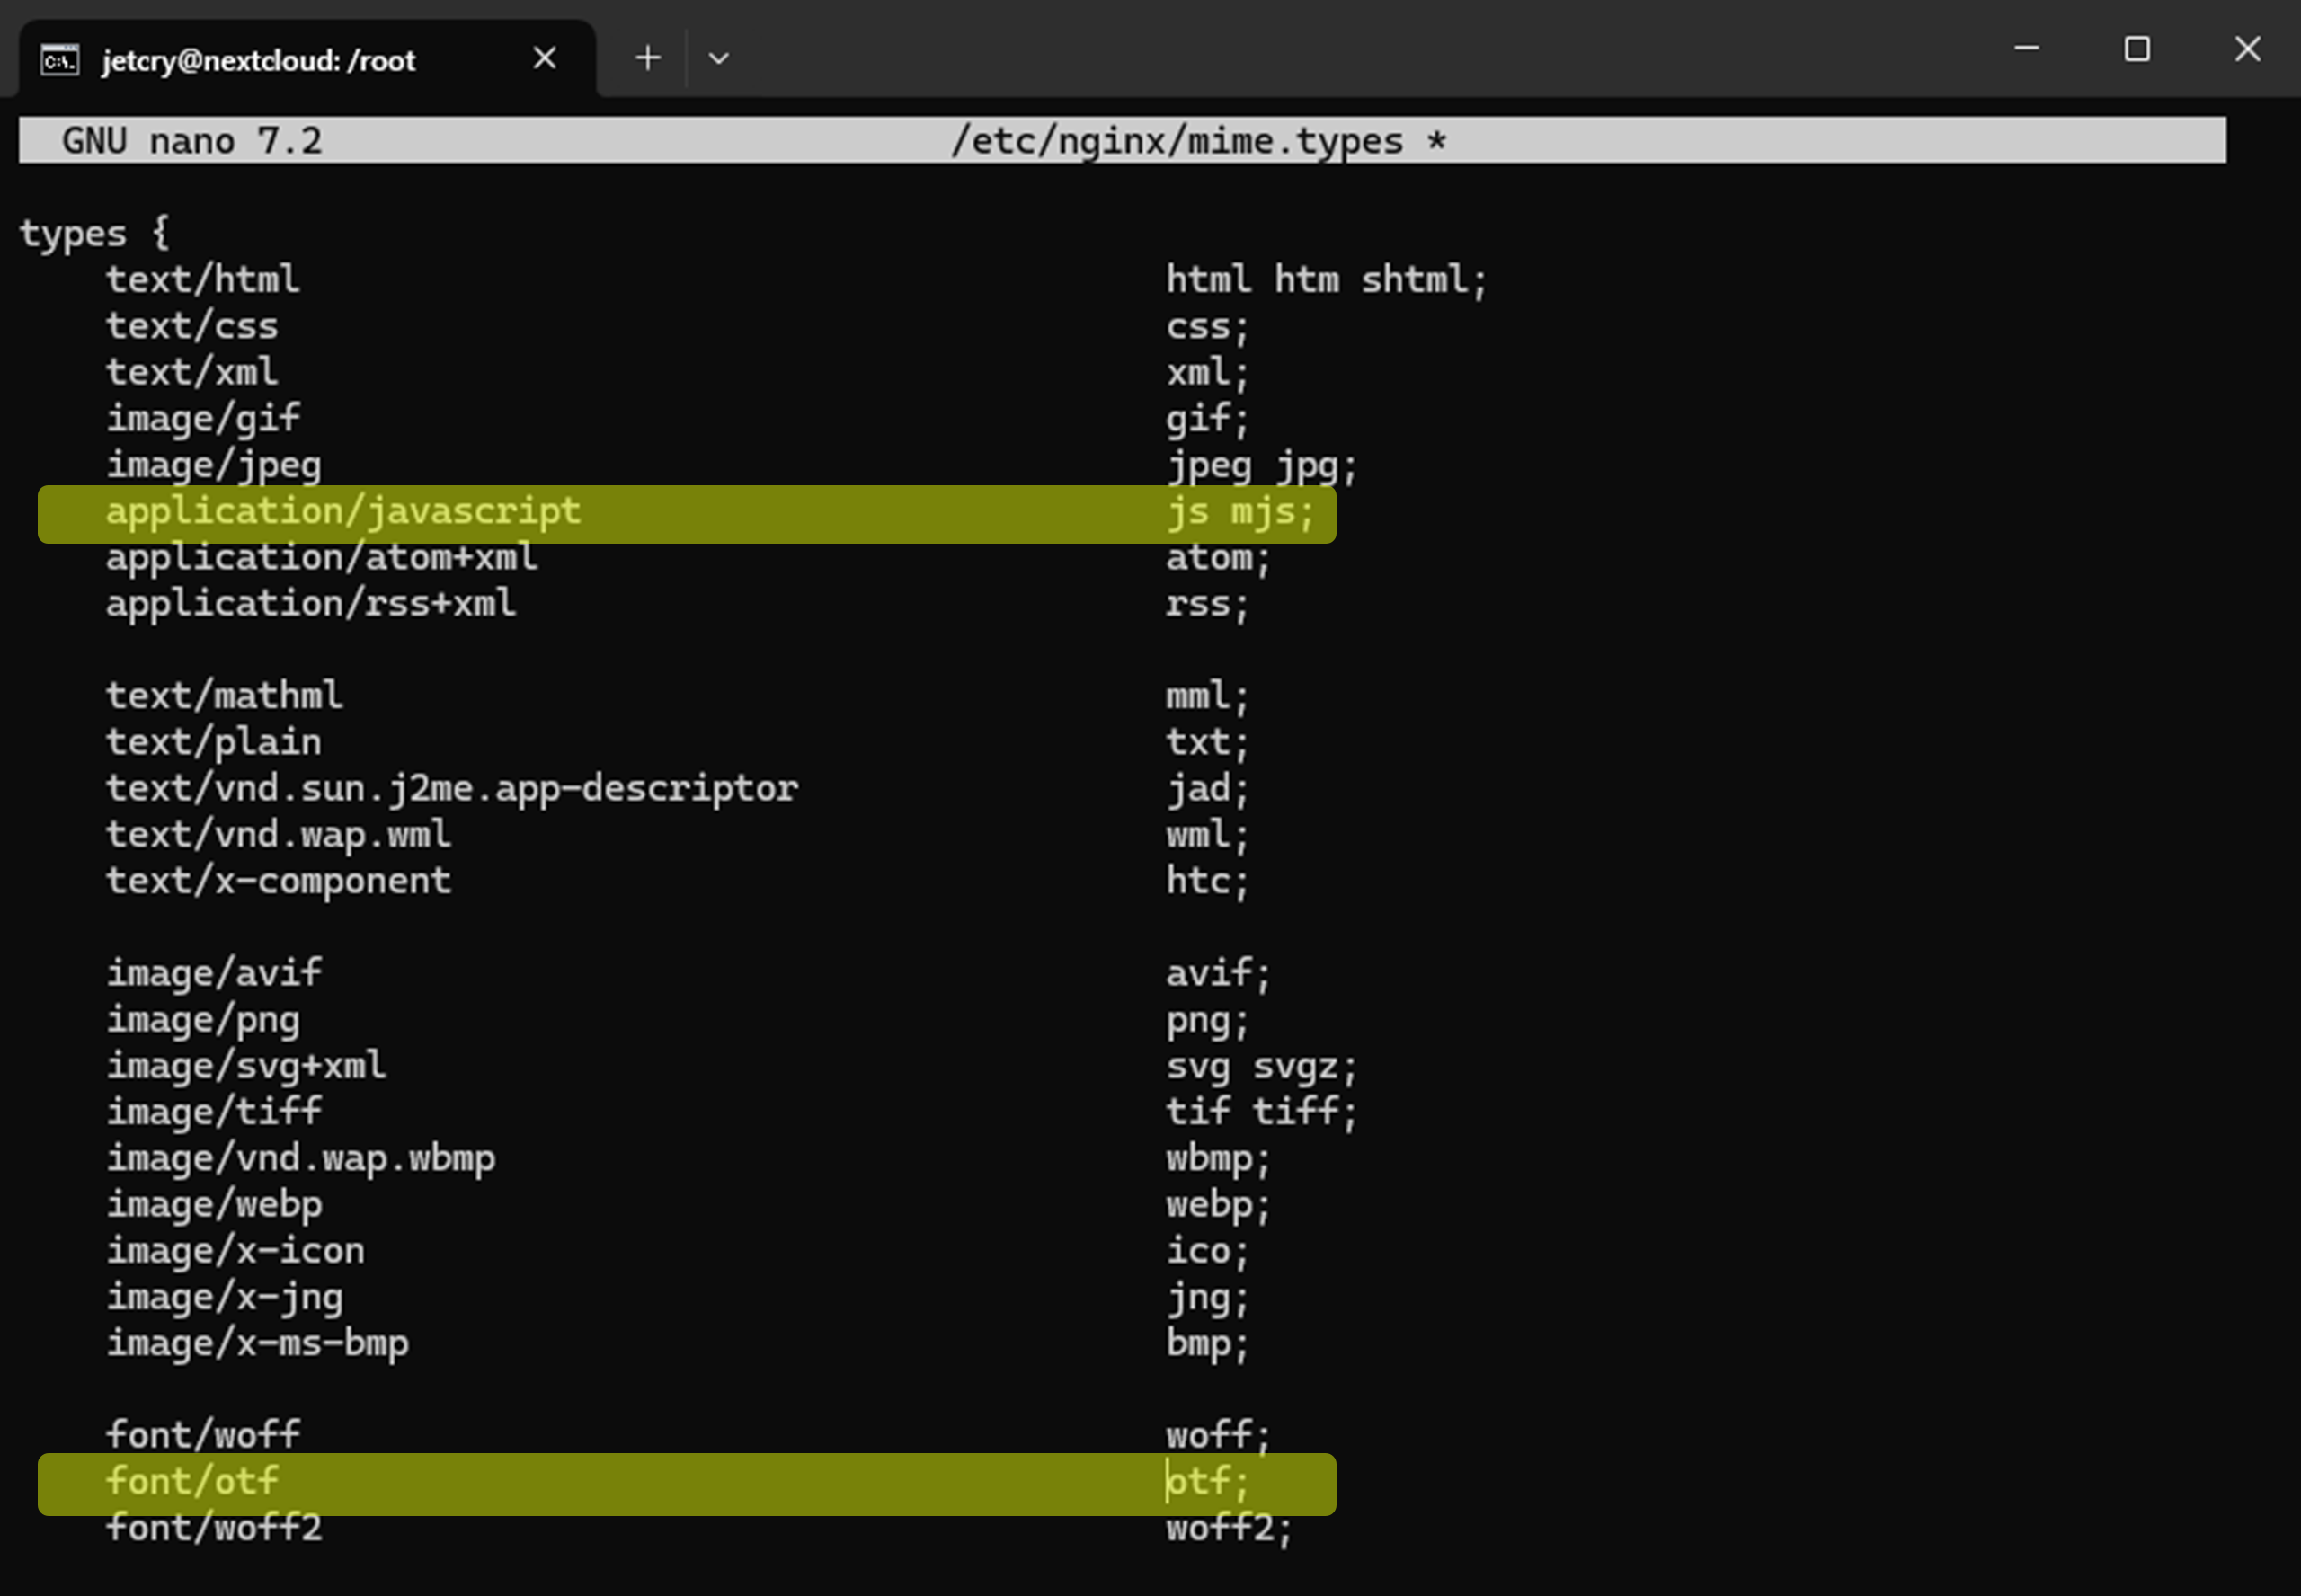Open the new-tab profile dropdown arrow
Viewport: 2301px width, 1596px height.
[x=718, y=59]
